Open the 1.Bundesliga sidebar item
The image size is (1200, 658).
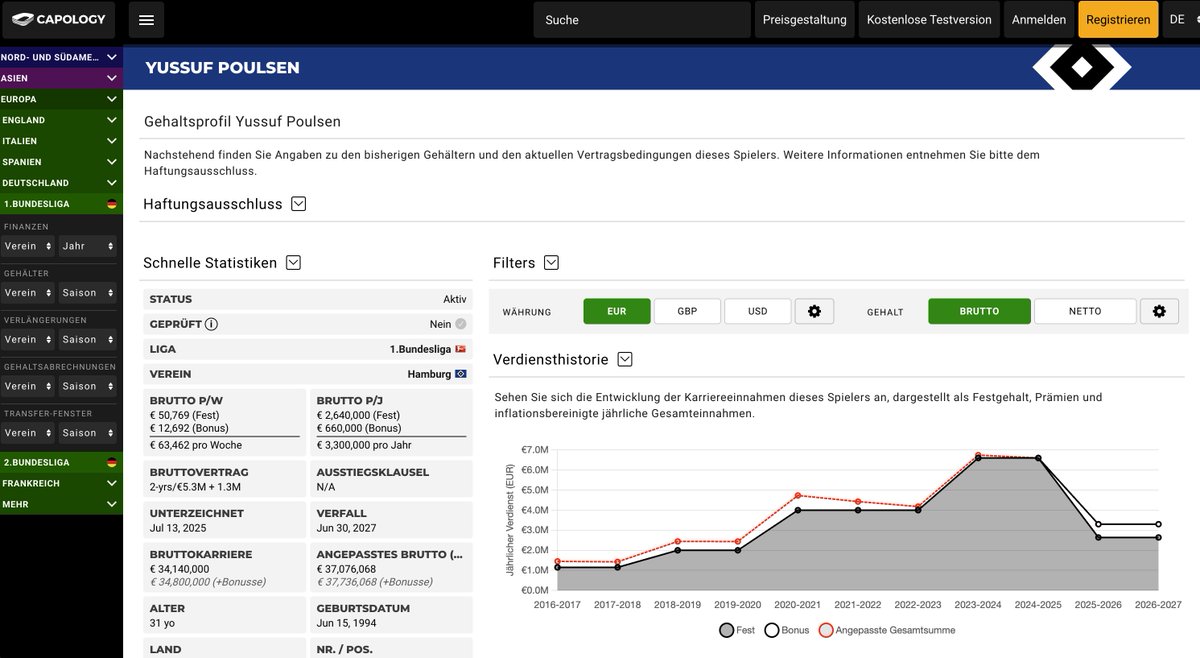pos(61,204)
